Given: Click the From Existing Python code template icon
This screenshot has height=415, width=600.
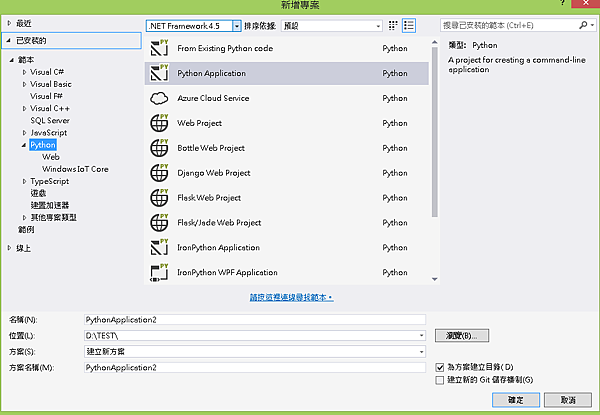Looking at the screenshot, I should click(x=159, y=48).
